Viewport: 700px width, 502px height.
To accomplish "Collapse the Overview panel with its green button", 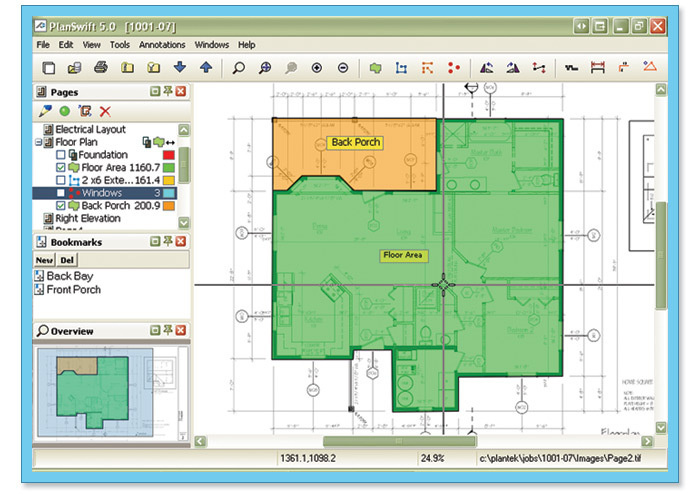I will point(154,330).
